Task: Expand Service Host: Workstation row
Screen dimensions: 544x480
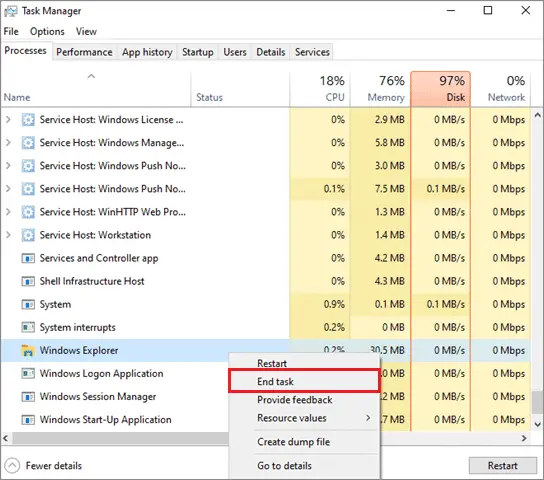Action: click(8, 235)
